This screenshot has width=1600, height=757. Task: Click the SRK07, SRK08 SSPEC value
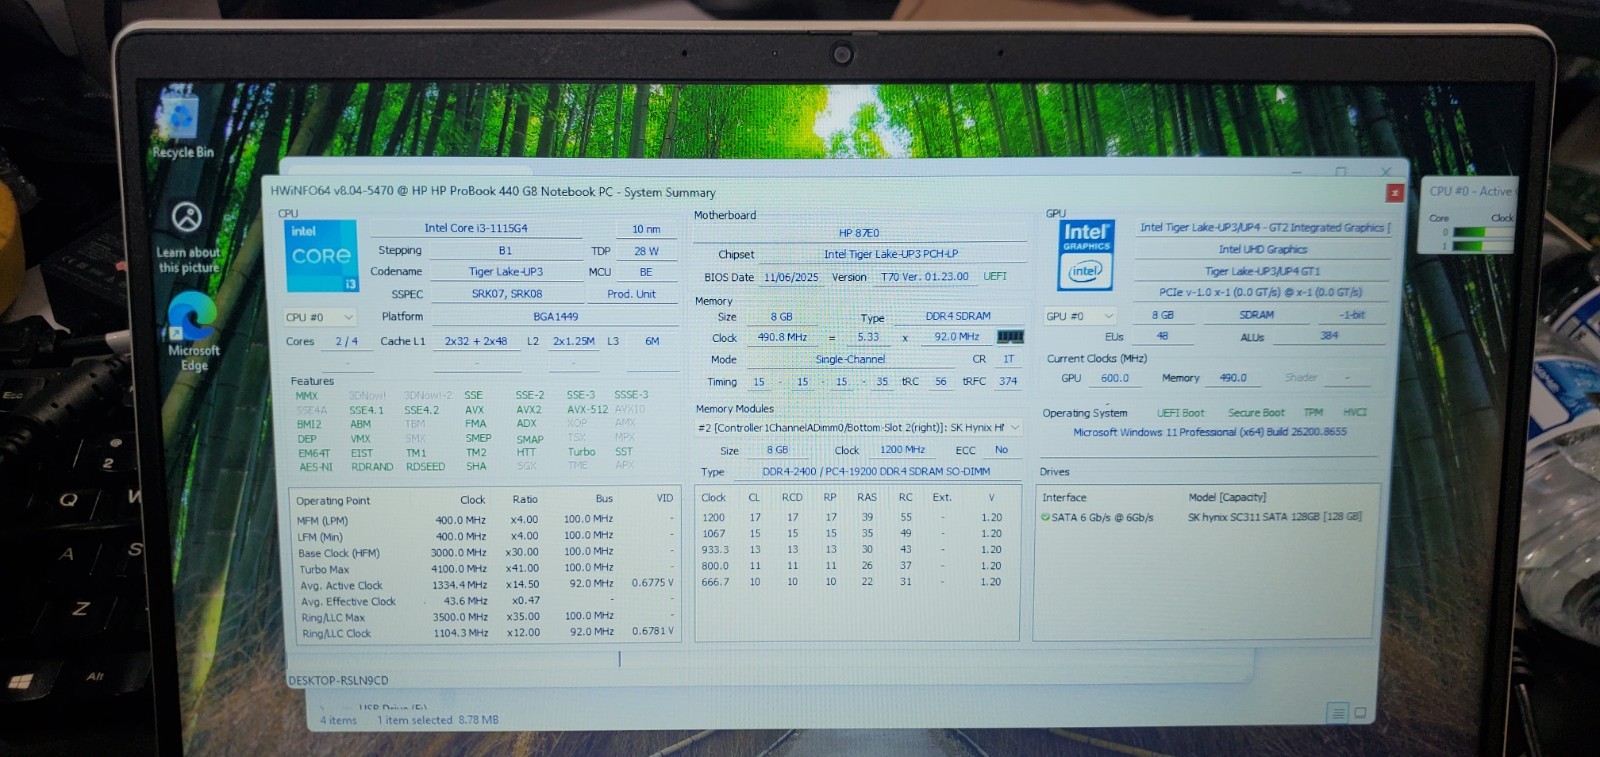tap(507, 294)
